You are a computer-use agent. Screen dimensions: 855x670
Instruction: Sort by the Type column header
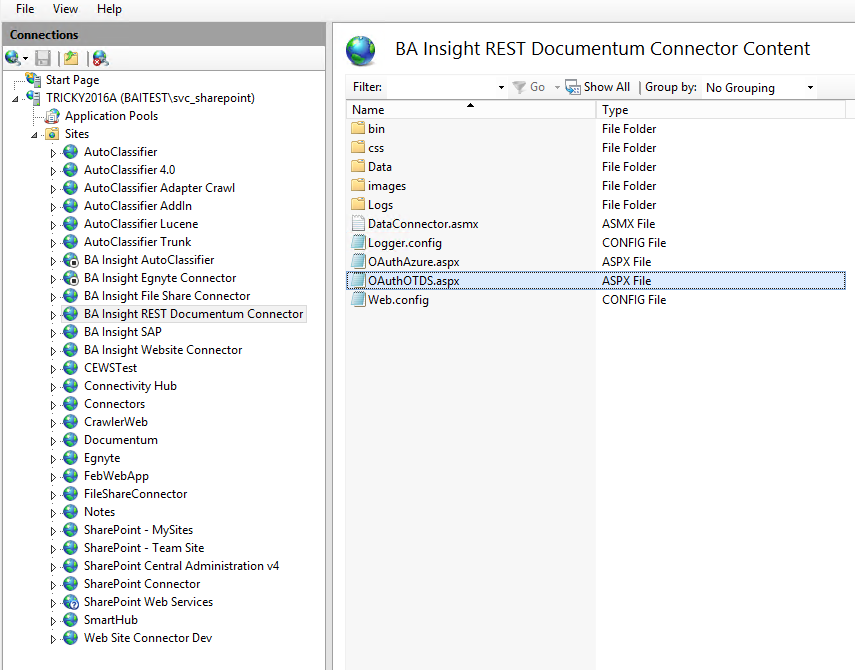[x=615, y=110]
